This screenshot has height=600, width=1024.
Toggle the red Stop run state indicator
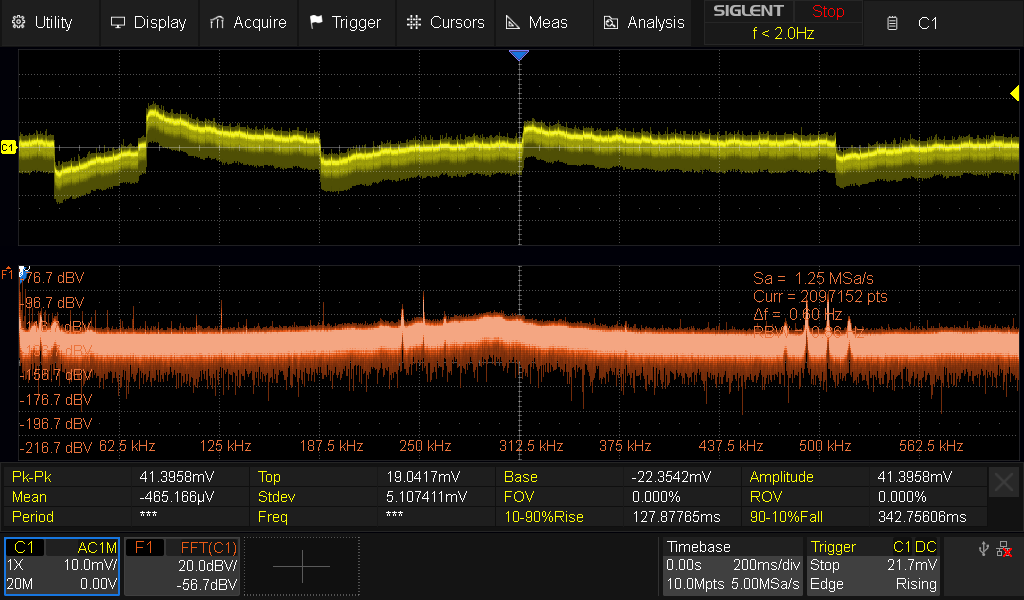[x=827, y=12]
